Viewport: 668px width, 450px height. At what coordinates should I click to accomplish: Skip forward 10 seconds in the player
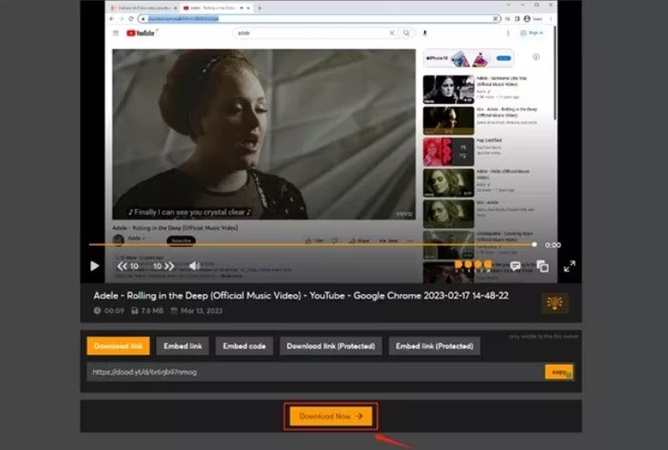point(163,266)
